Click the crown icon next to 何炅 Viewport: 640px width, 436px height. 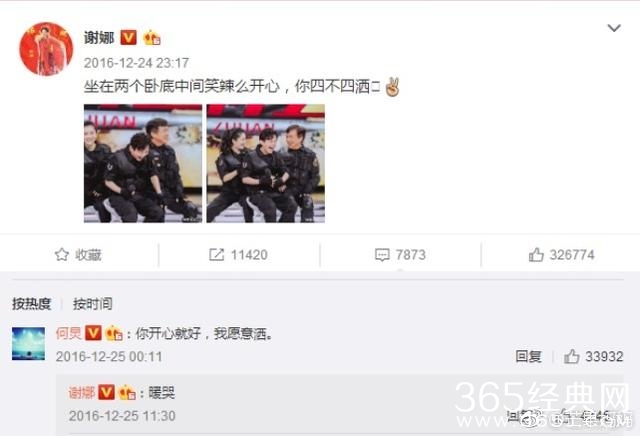[114, 334]
